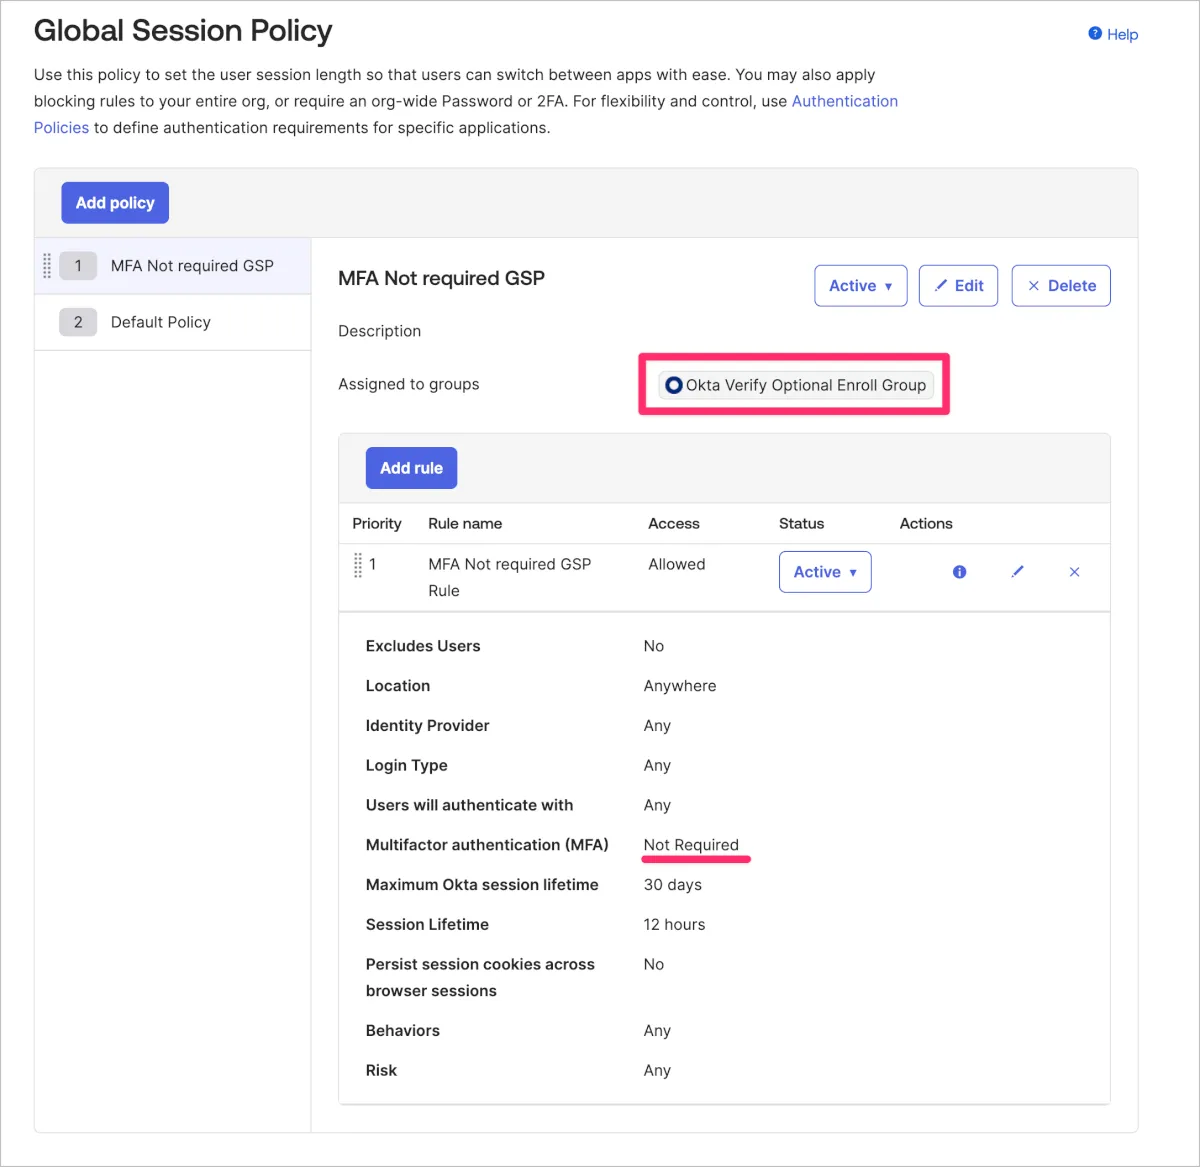The width and height of the screenshot is (1200, 1167).
Task: Click the Okta group circle icon
Action: (674, 385)
